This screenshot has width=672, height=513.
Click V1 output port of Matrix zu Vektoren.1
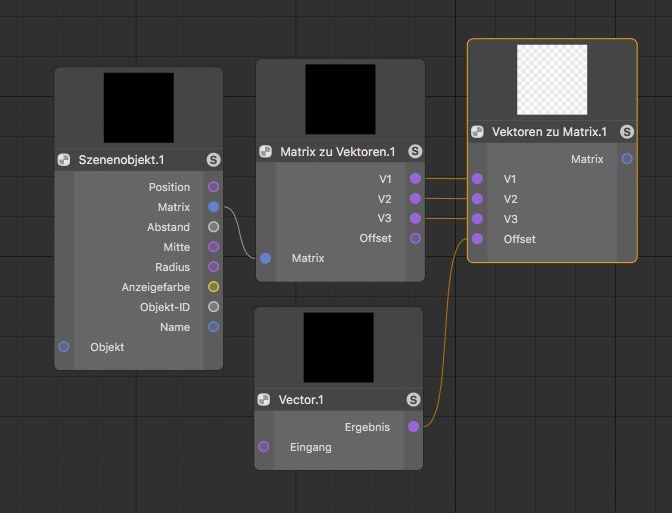tap(415, 178)
